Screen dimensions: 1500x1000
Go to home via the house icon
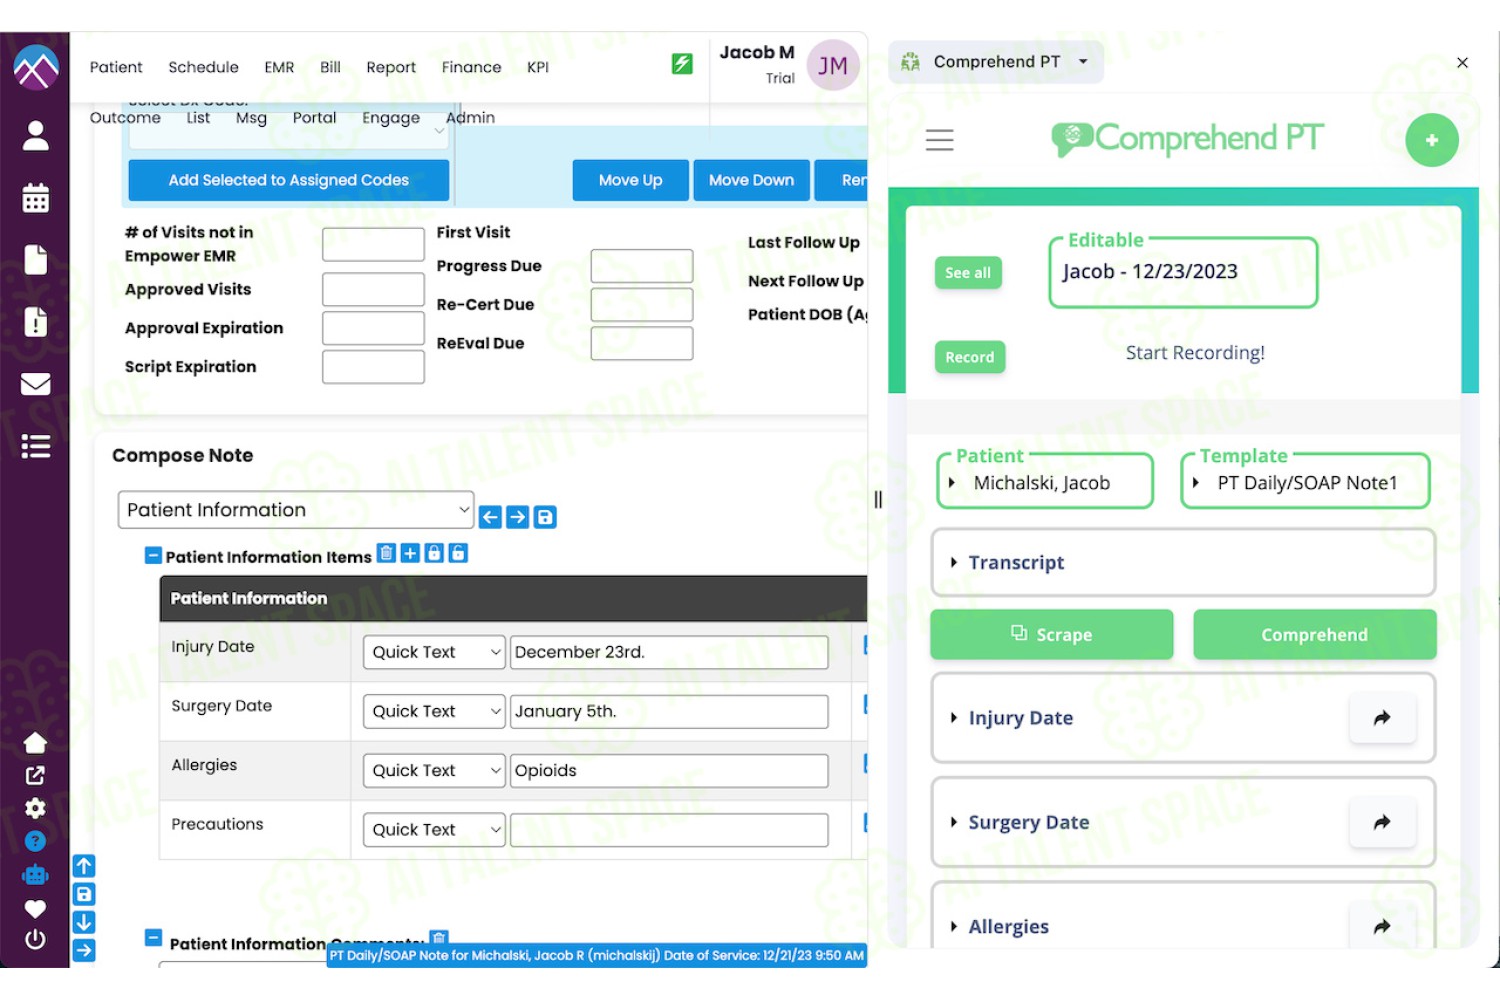pyautogui.click(x=35, y=742)
